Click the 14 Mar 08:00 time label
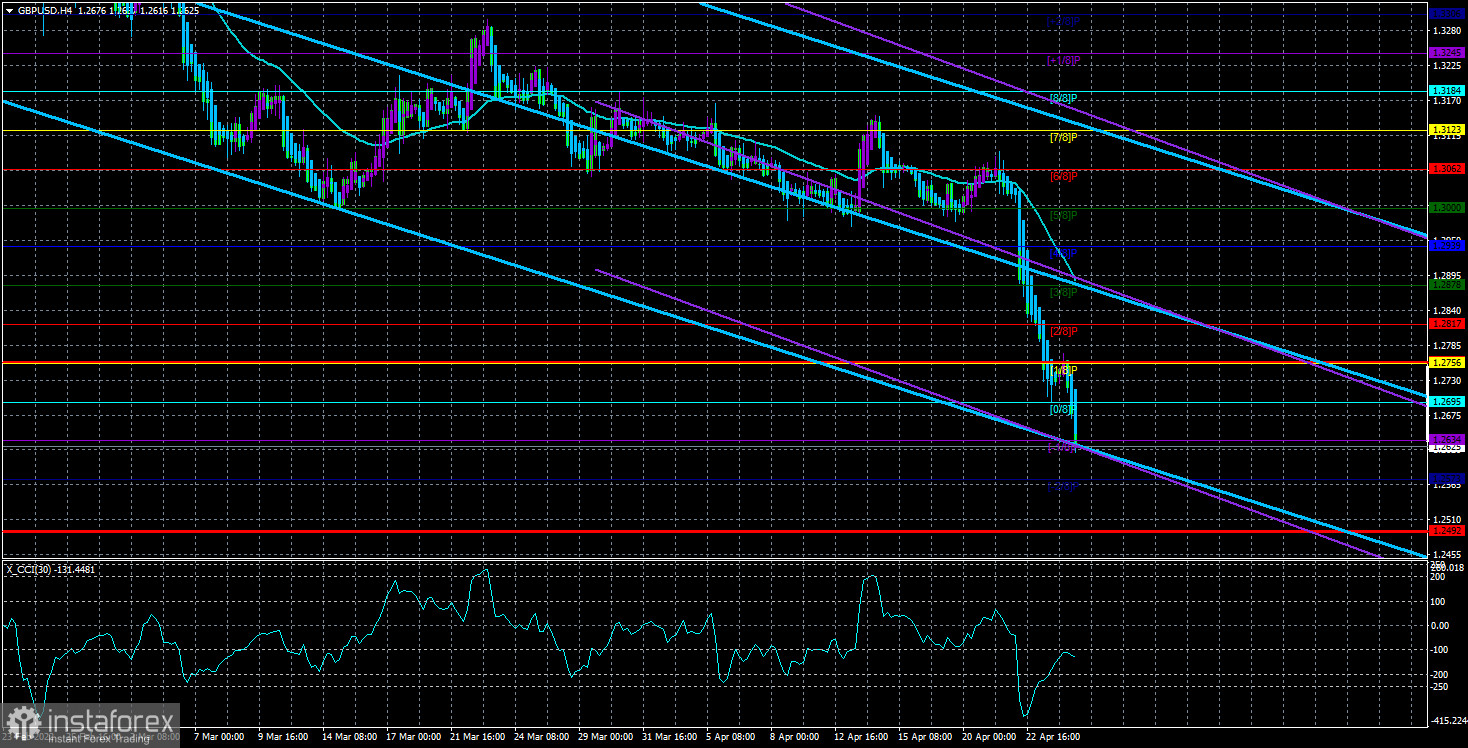 [350, 738]
